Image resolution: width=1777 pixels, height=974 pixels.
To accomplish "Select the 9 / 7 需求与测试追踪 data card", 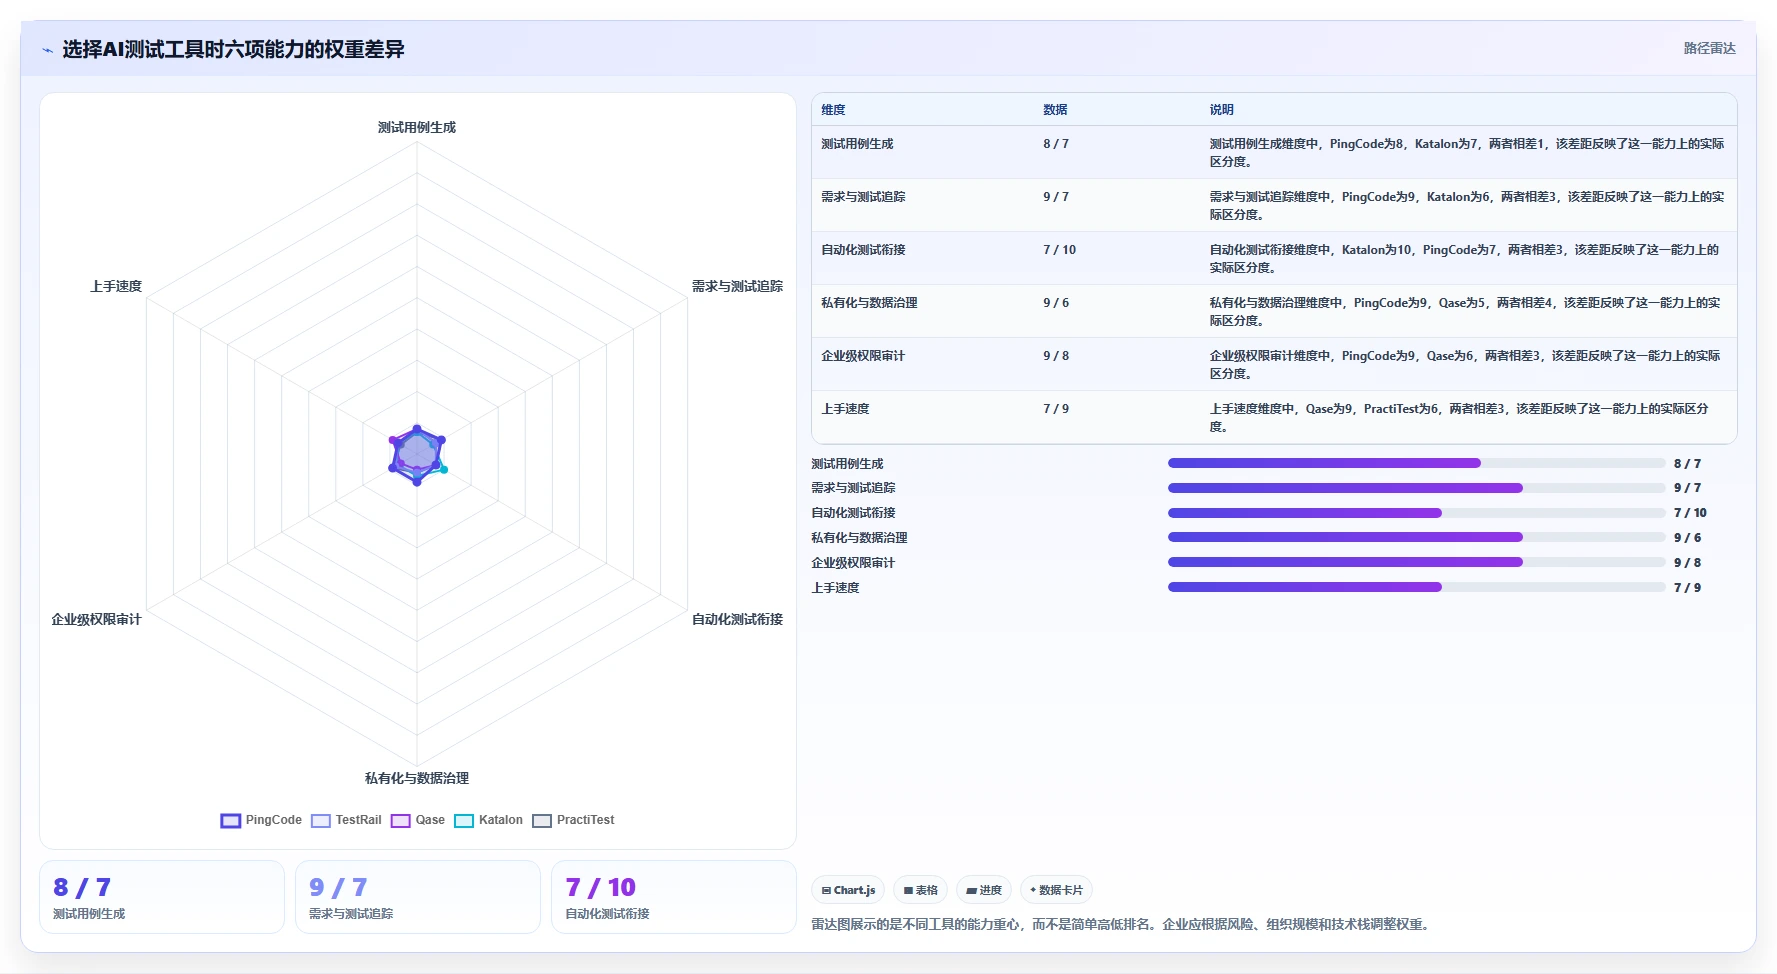I will click(418, 897).
